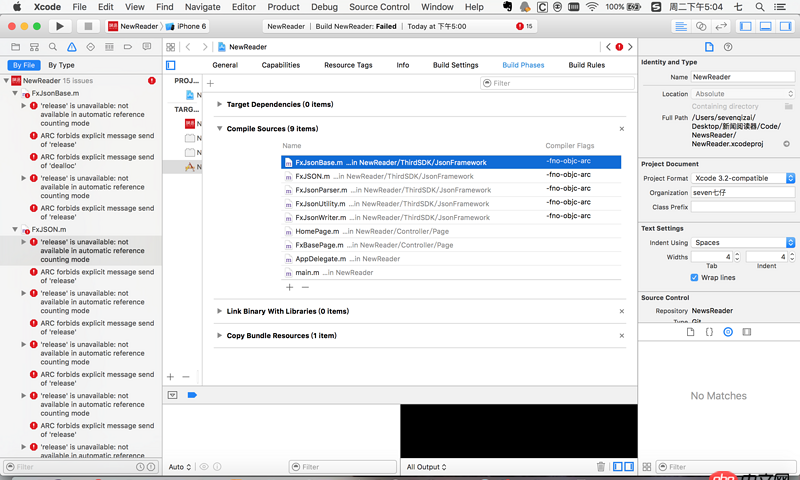Open the Auto variables scope dropdown

pos(180,467)
